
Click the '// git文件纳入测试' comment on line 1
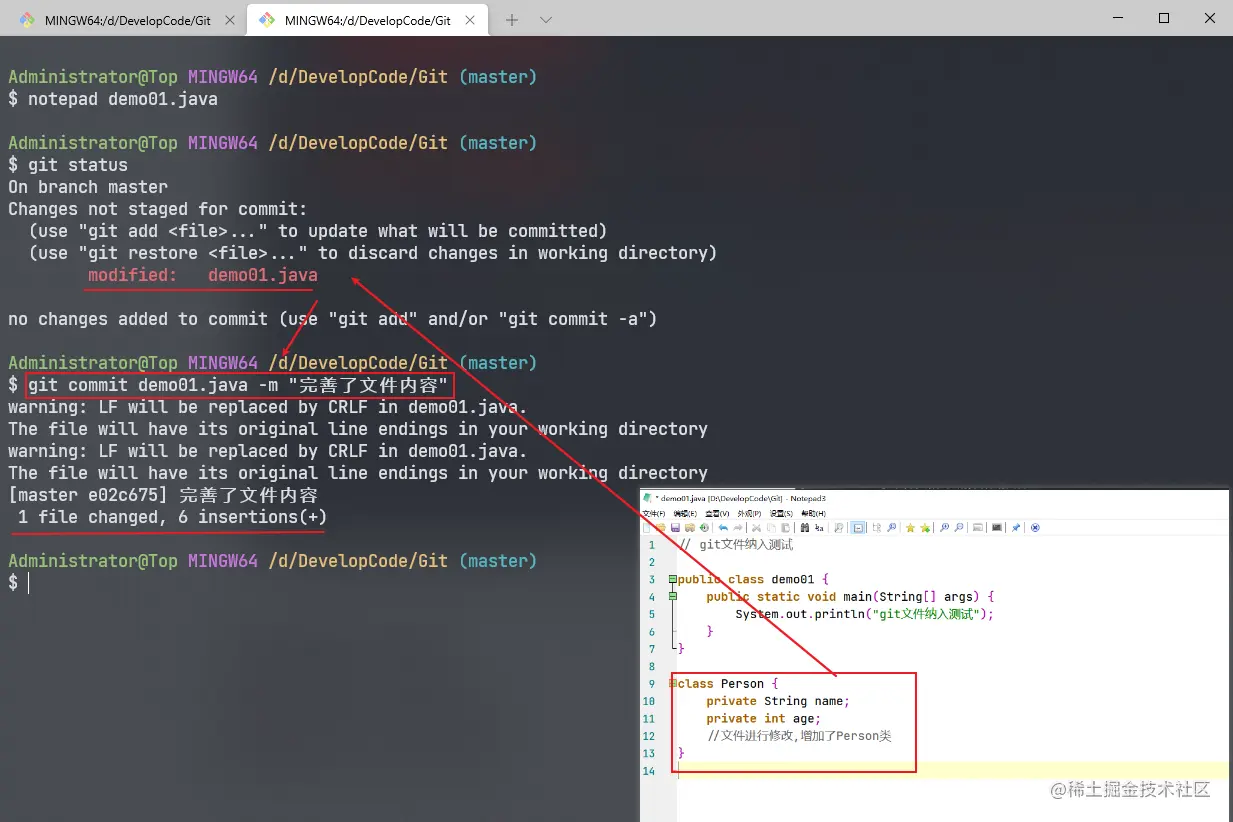point(736,545)
